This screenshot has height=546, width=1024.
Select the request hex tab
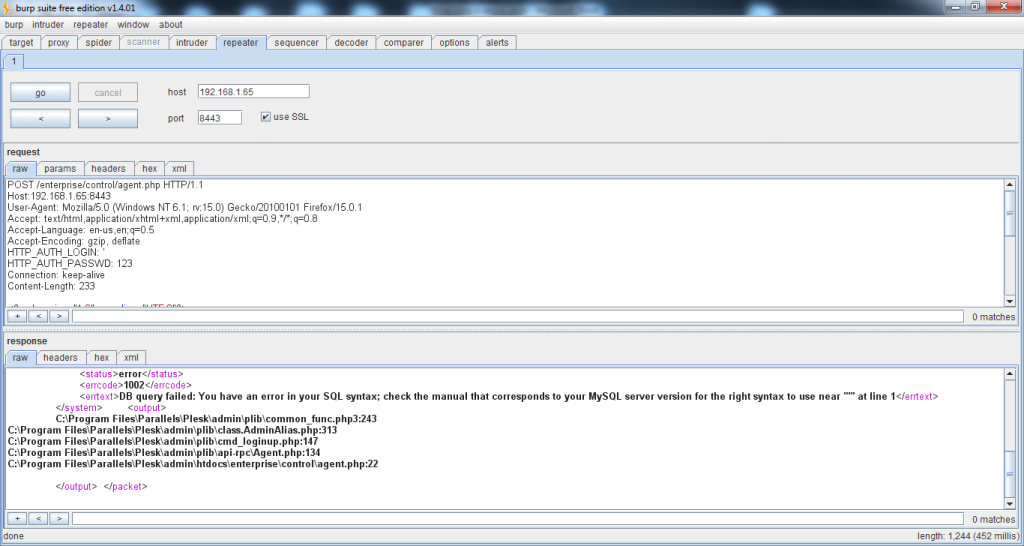(x=150, y=169)
